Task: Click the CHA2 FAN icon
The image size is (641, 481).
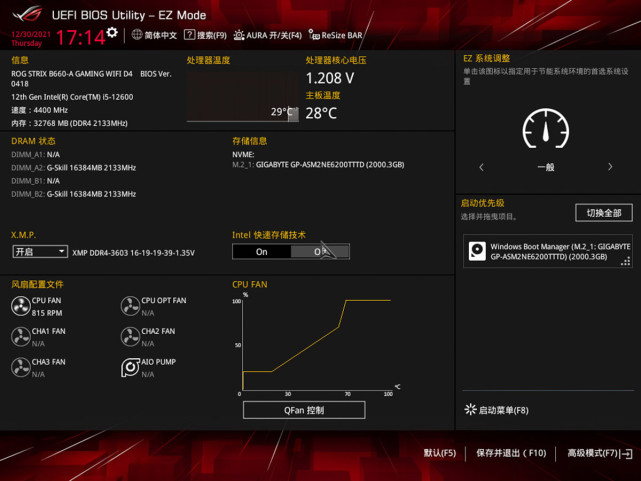Action: coord(130,337)
